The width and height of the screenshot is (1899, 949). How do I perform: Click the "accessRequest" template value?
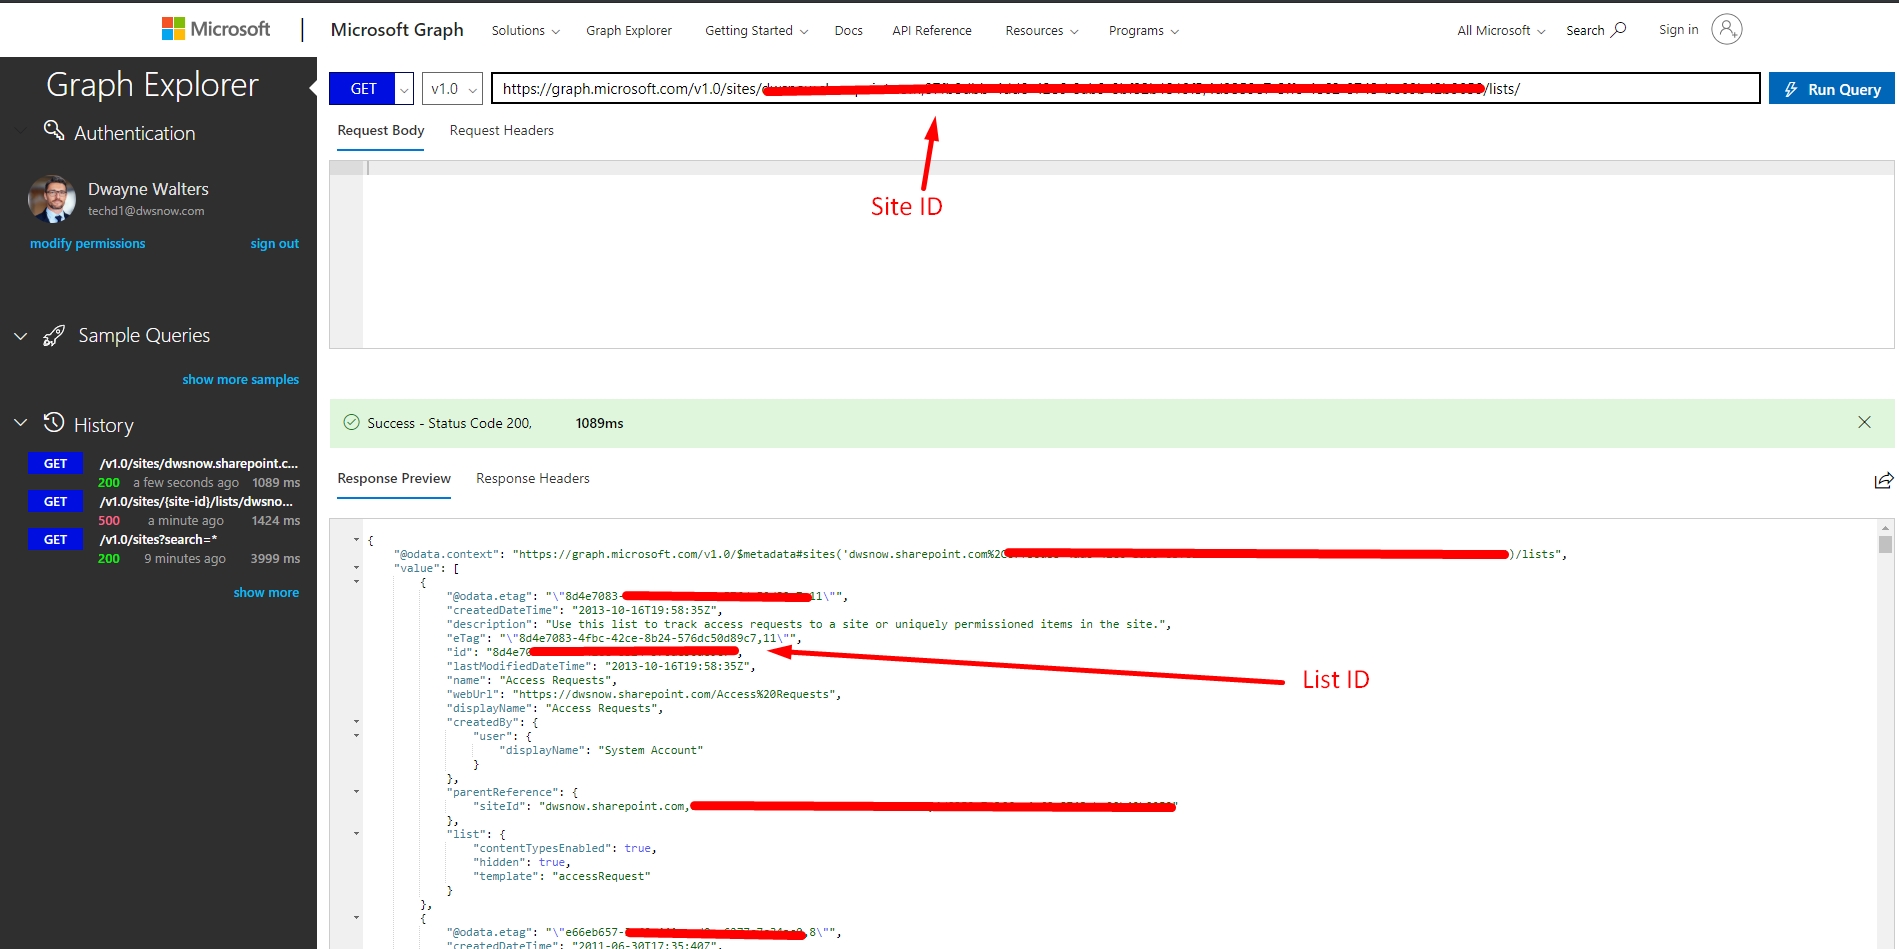[601, 876]
